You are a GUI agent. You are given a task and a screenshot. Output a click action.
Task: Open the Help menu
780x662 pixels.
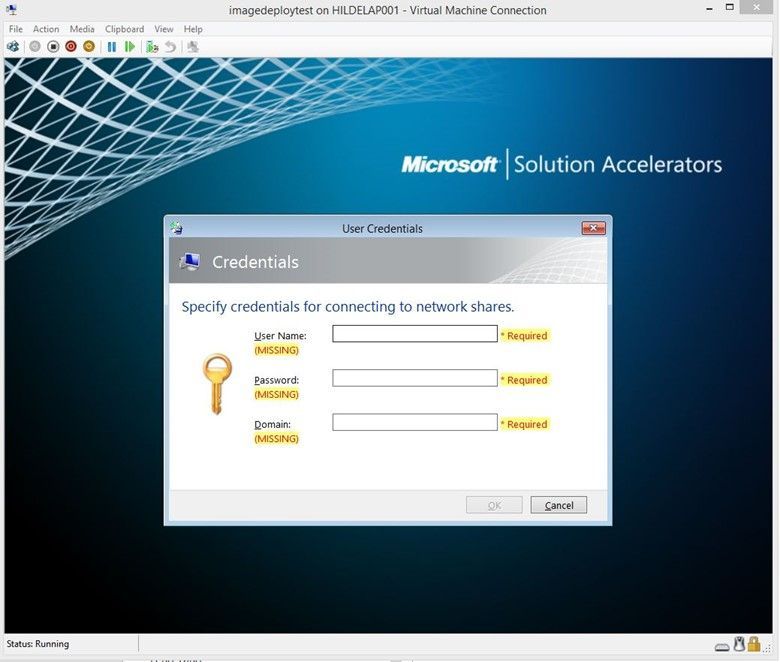click(193, 29)
